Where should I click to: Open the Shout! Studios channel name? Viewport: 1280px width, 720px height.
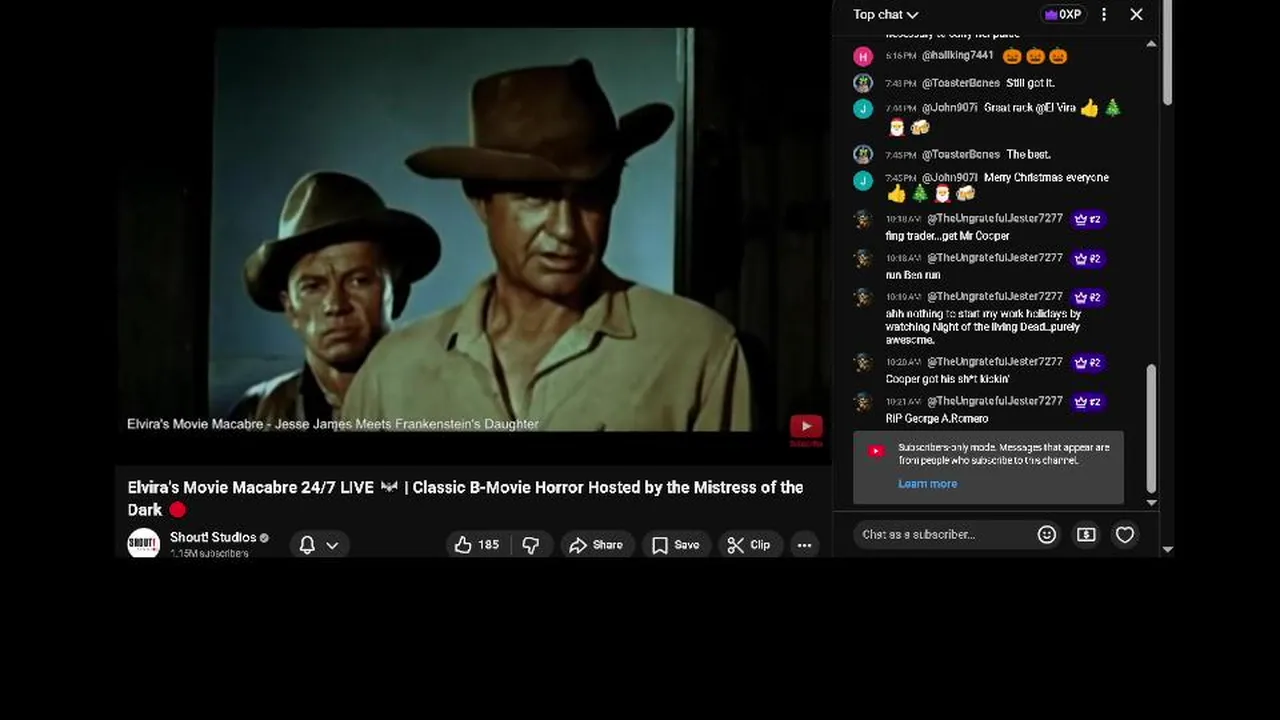tap(213, 538)
